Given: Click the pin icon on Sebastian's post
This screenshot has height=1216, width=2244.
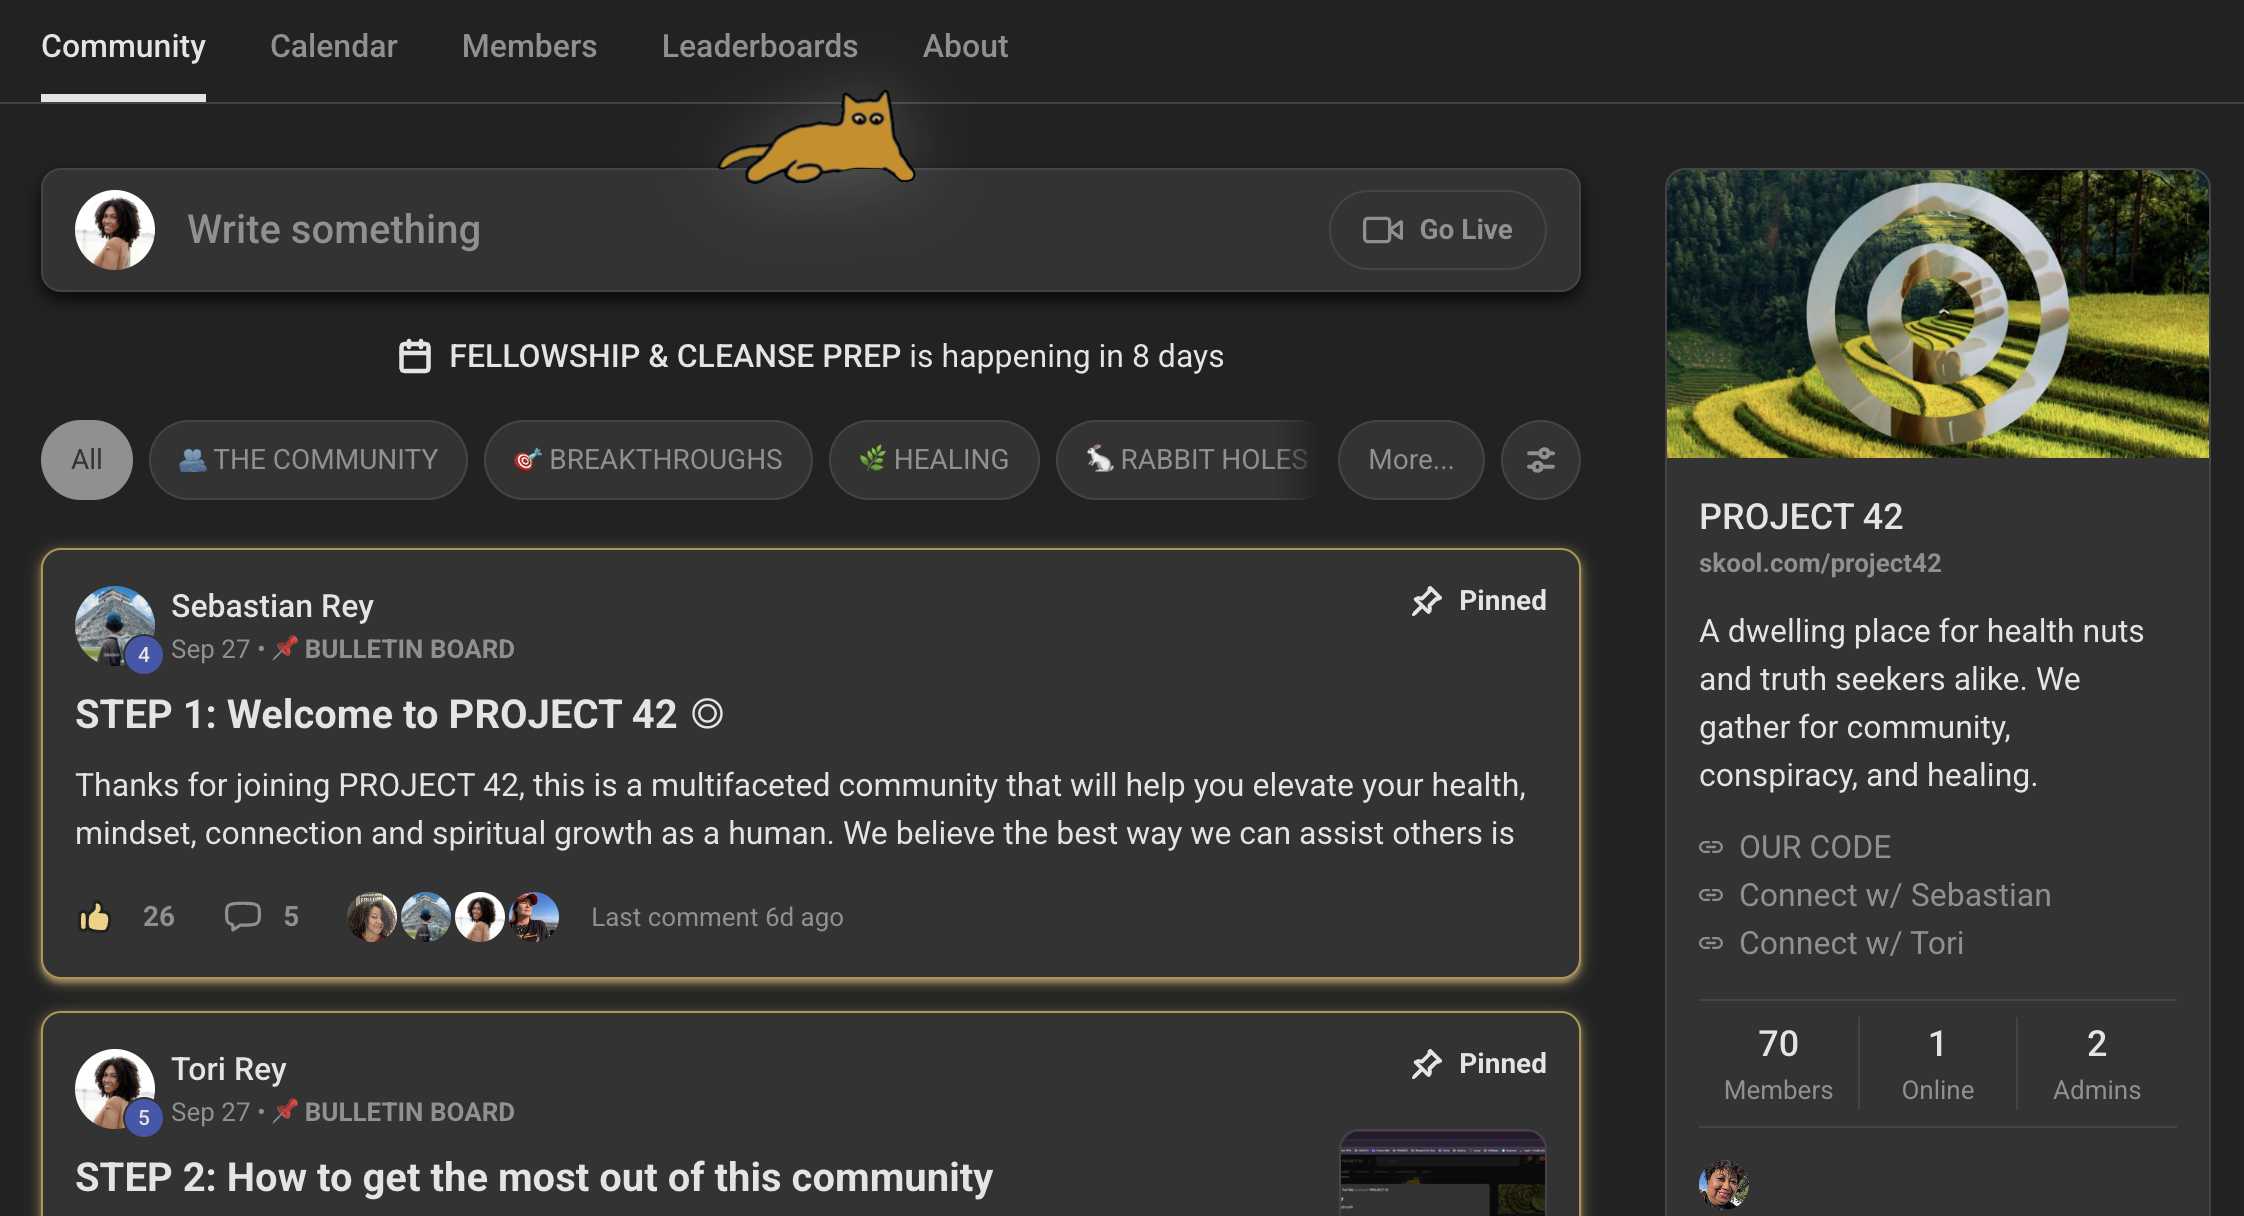Looking at the screenshot, I should 1427,601.
